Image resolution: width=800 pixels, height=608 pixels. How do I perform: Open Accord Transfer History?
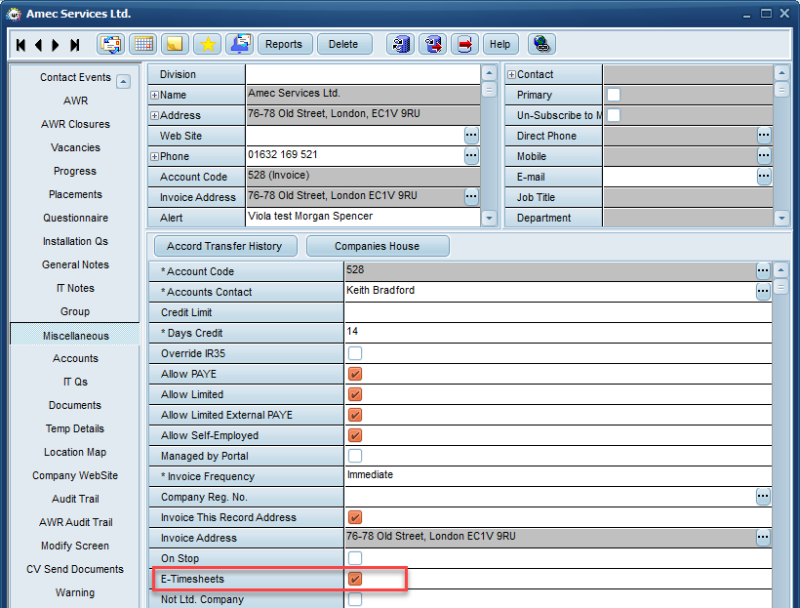(224, 246)
